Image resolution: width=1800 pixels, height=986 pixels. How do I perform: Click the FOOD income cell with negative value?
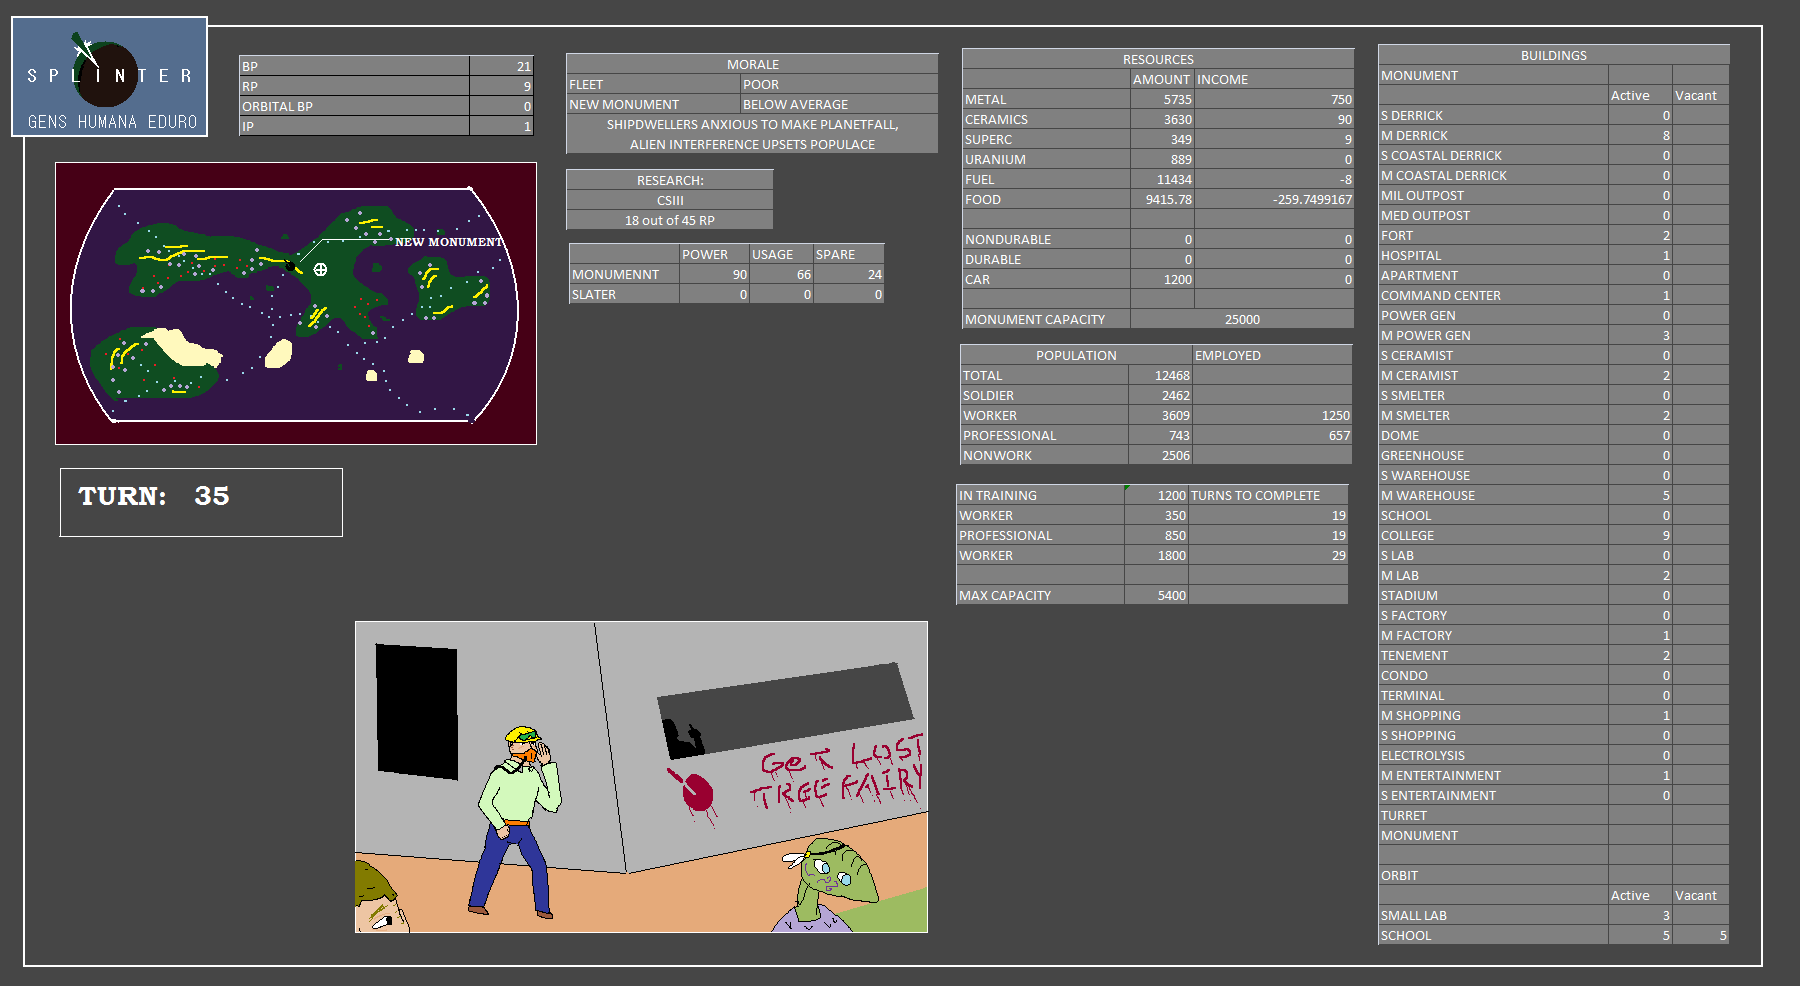click(1274, 200)
